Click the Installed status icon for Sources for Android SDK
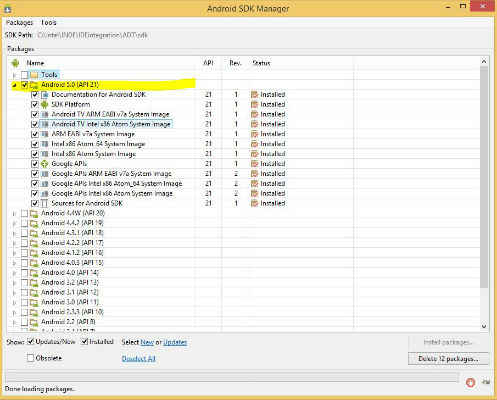497x400 pixels. click(x=255, y=203)
